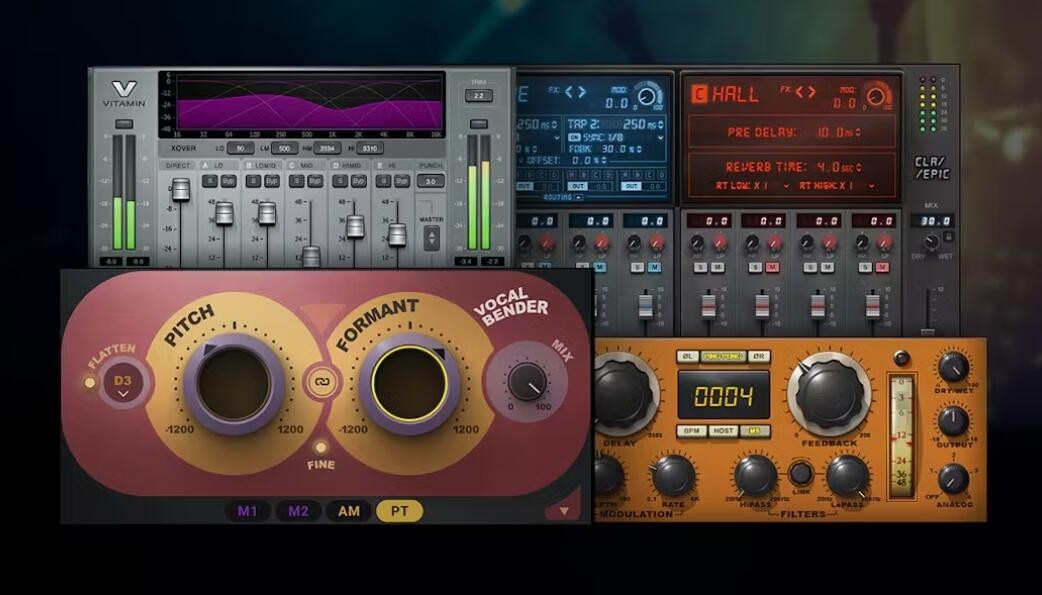Toggle the filters LINK button
The height and width of the screenshot is (595, 1042).
click(801, 473)
